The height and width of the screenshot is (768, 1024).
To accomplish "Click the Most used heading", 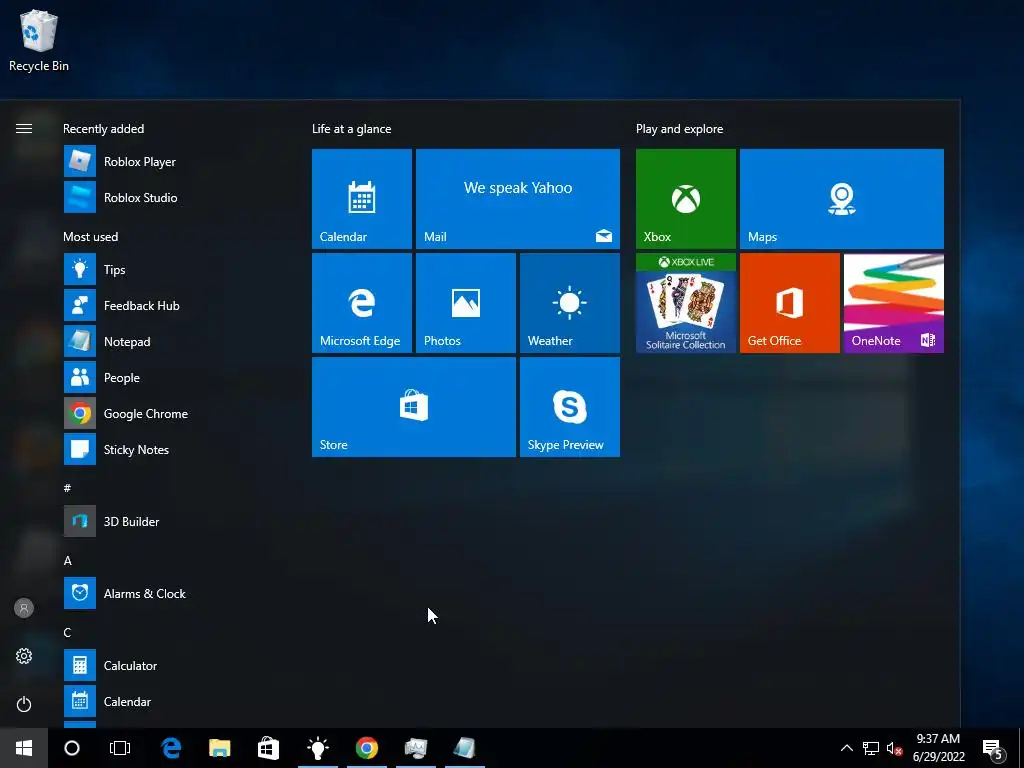I will click(x=90, y=236).
